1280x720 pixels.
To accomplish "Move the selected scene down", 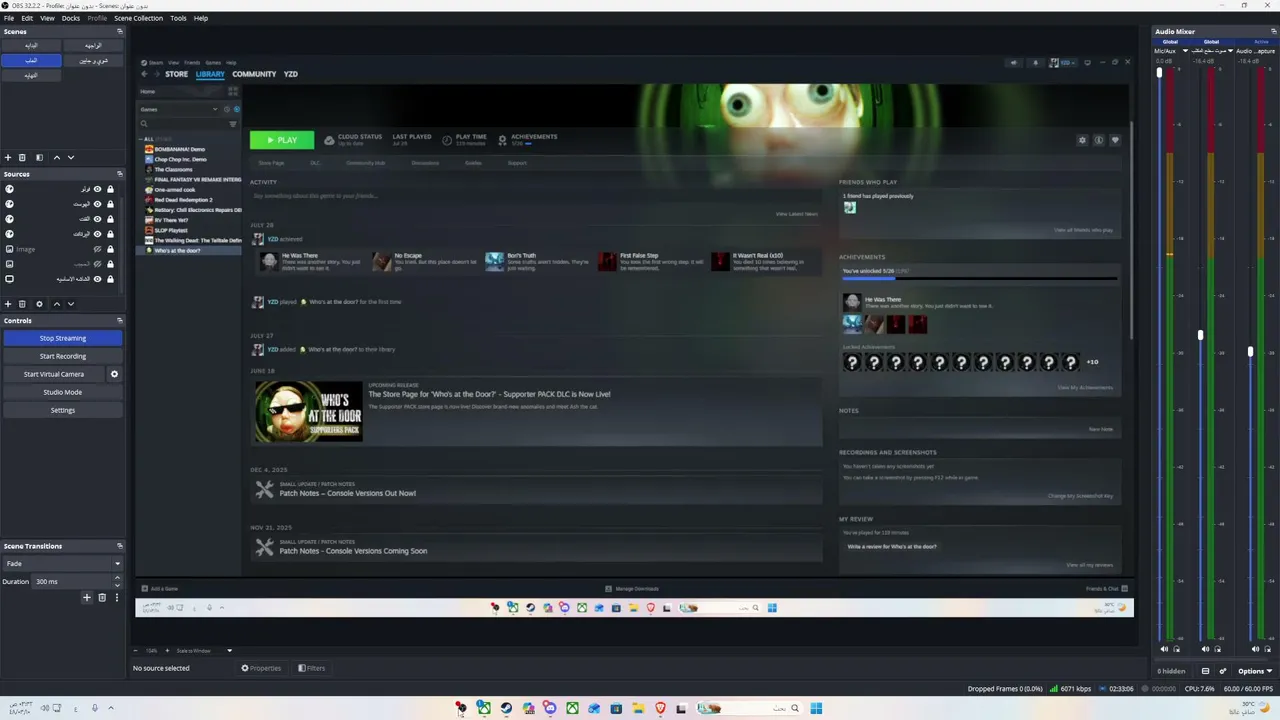I will pos(71,157).
